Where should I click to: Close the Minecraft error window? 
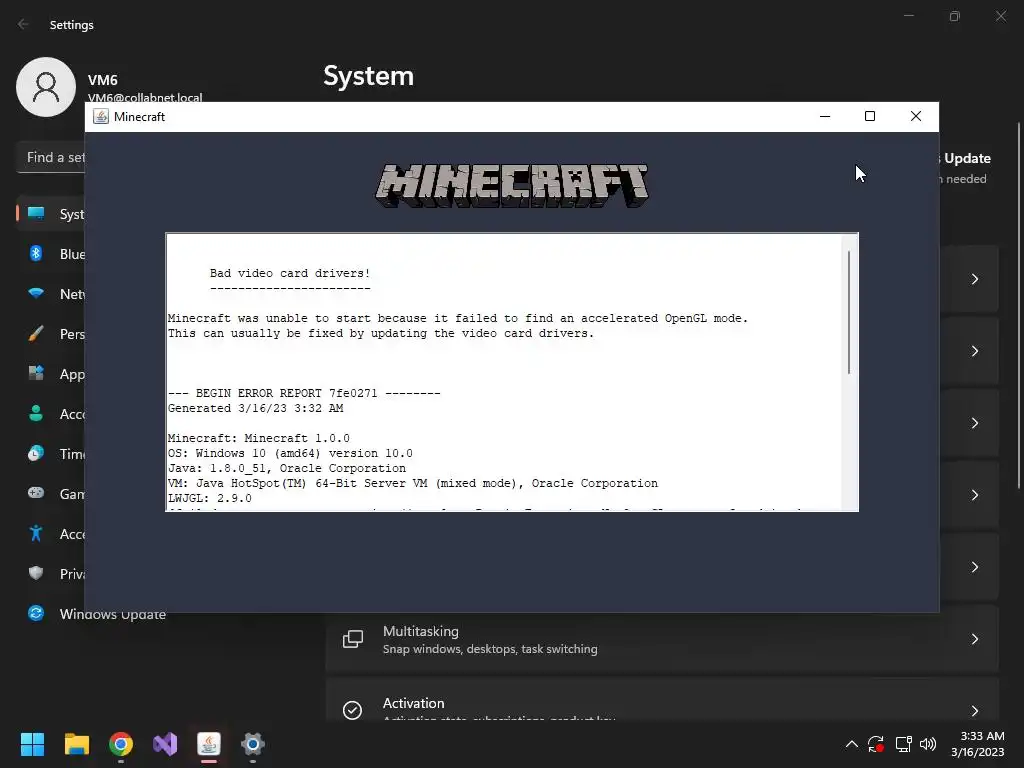coord(916,116)
